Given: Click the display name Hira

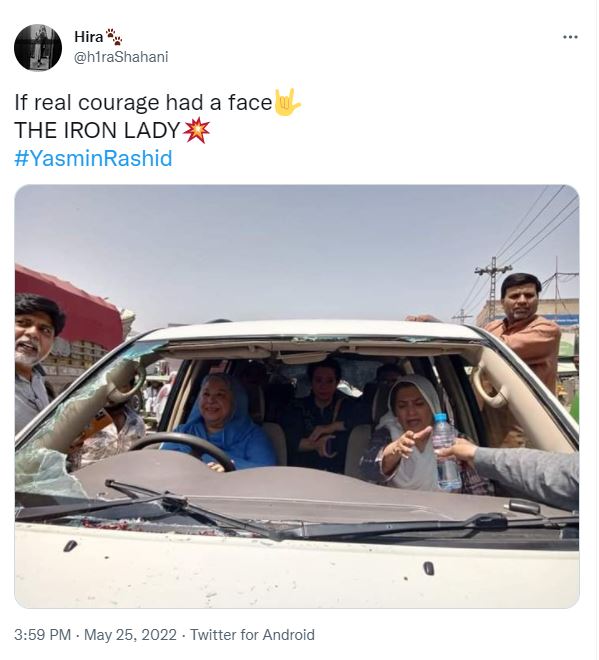Looking at the screenshot, I should [x=88, y=37].
